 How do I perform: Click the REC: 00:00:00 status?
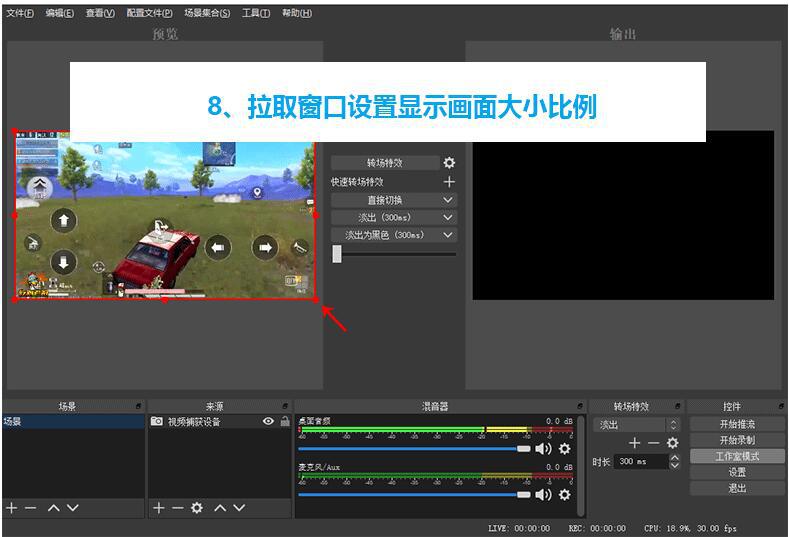[x=597, y=528]
